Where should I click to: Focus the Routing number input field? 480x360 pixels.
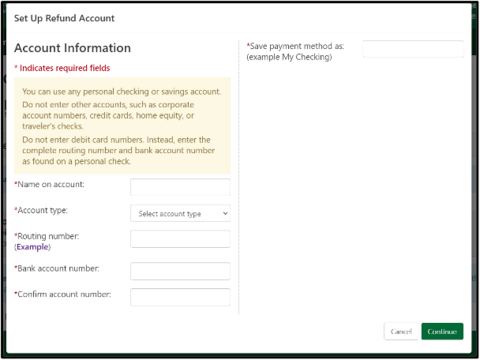point(180,239)
